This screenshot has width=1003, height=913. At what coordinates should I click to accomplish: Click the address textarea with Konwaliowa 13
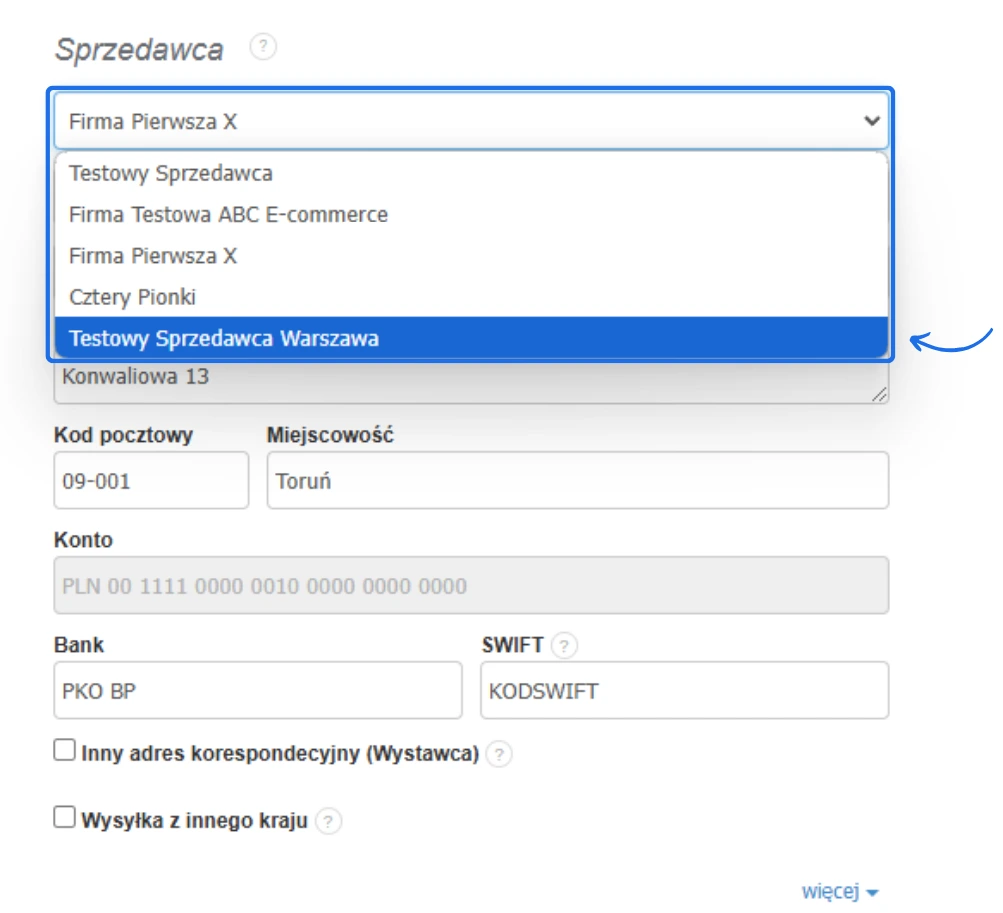[470, 381]
